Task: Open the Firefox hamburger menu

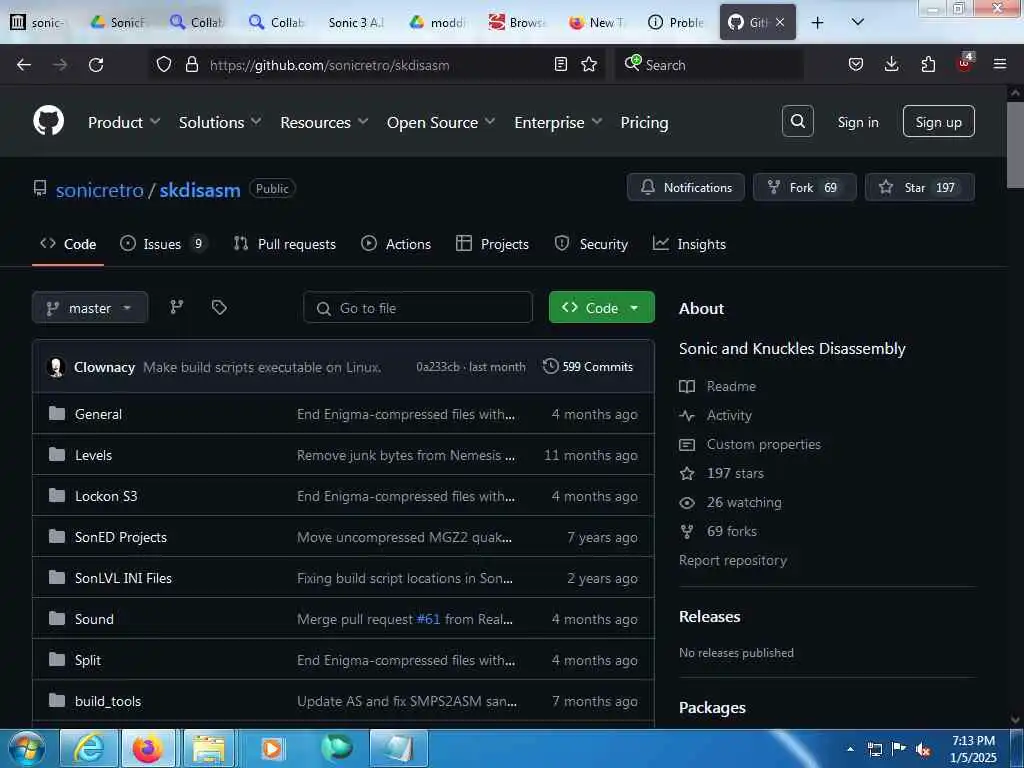Action: coord(1000,64)
